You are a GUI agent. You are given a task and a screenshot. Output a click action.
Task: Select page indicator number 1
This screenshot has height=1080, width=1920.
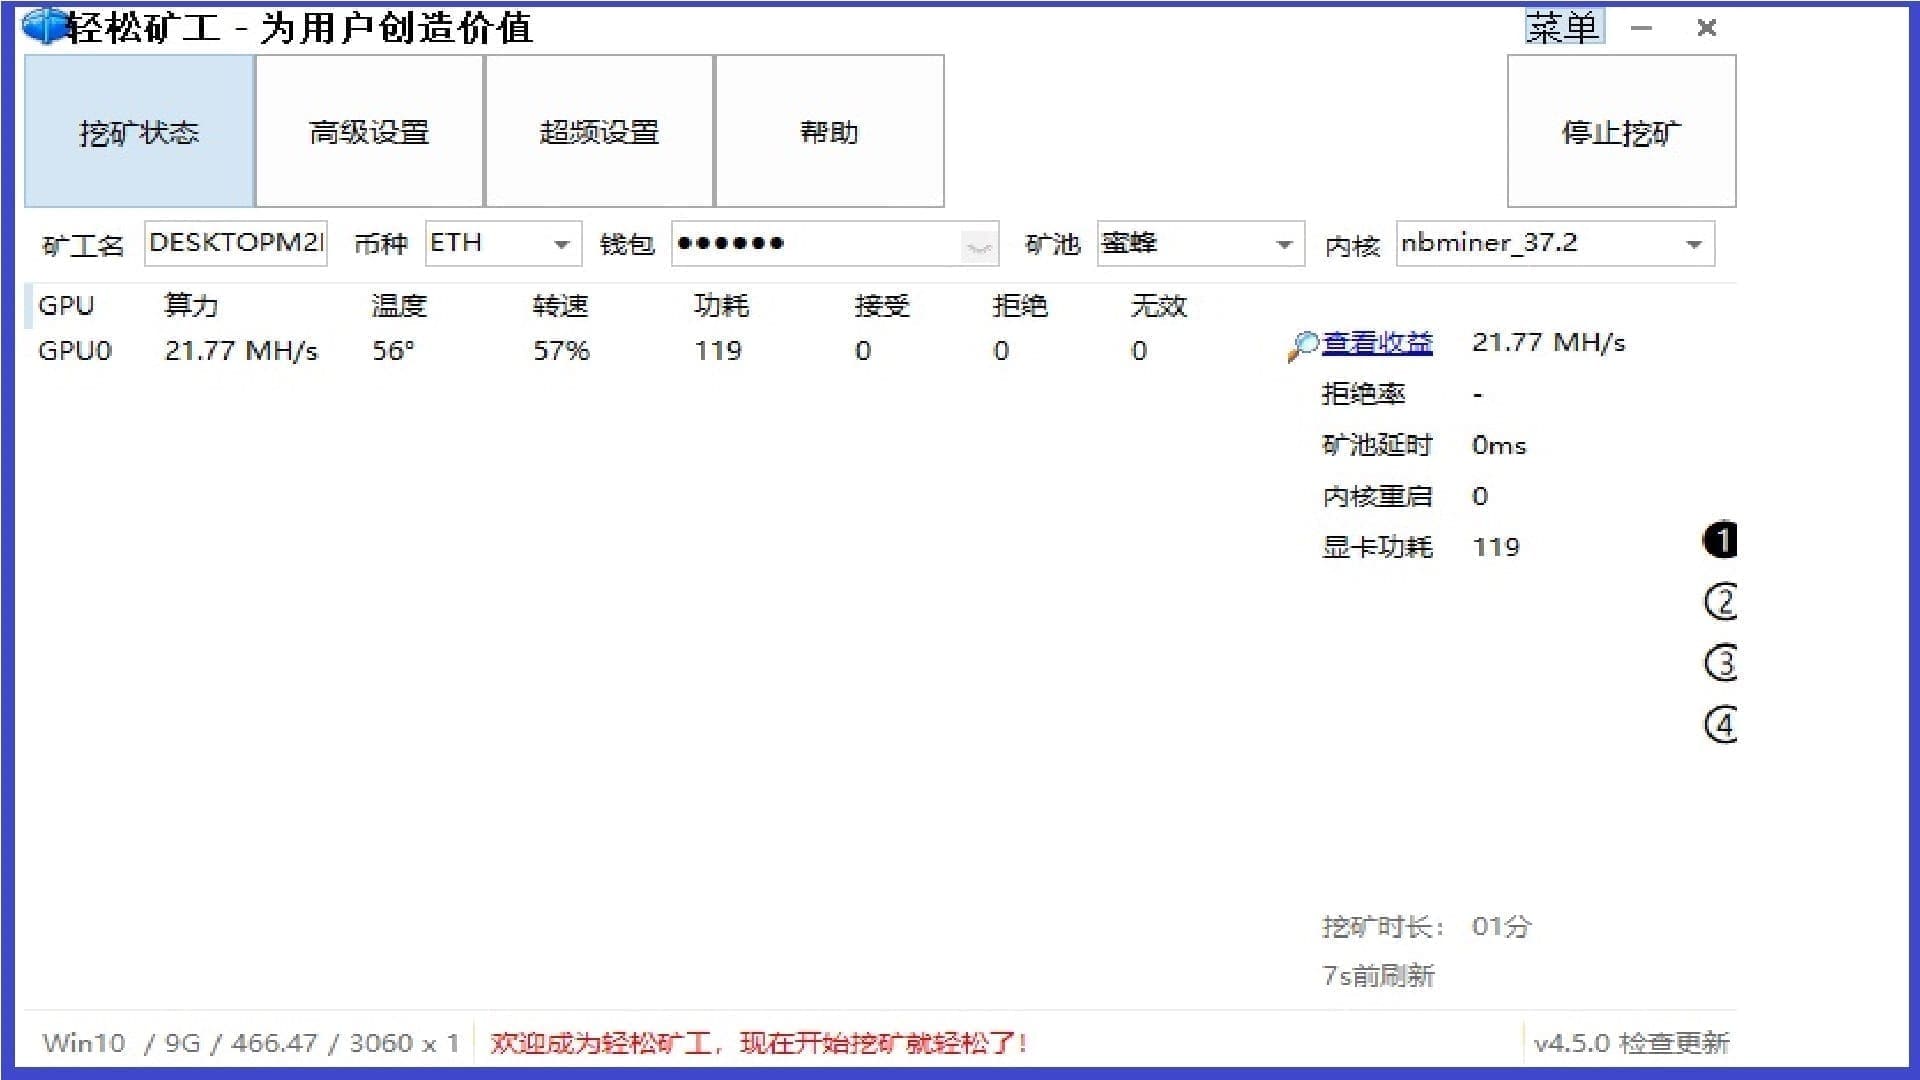tap(1720, 540)
